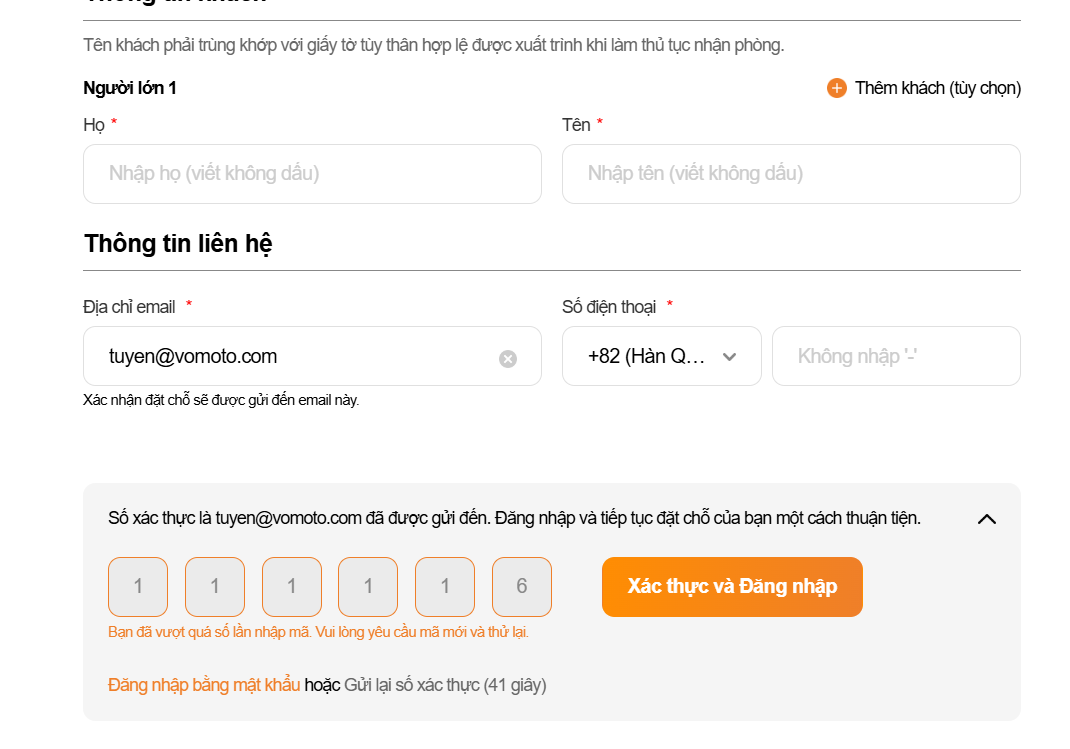The image size is (1070, 749).
Task: Select the sixth code box containing 6
Action: [522, 587]
